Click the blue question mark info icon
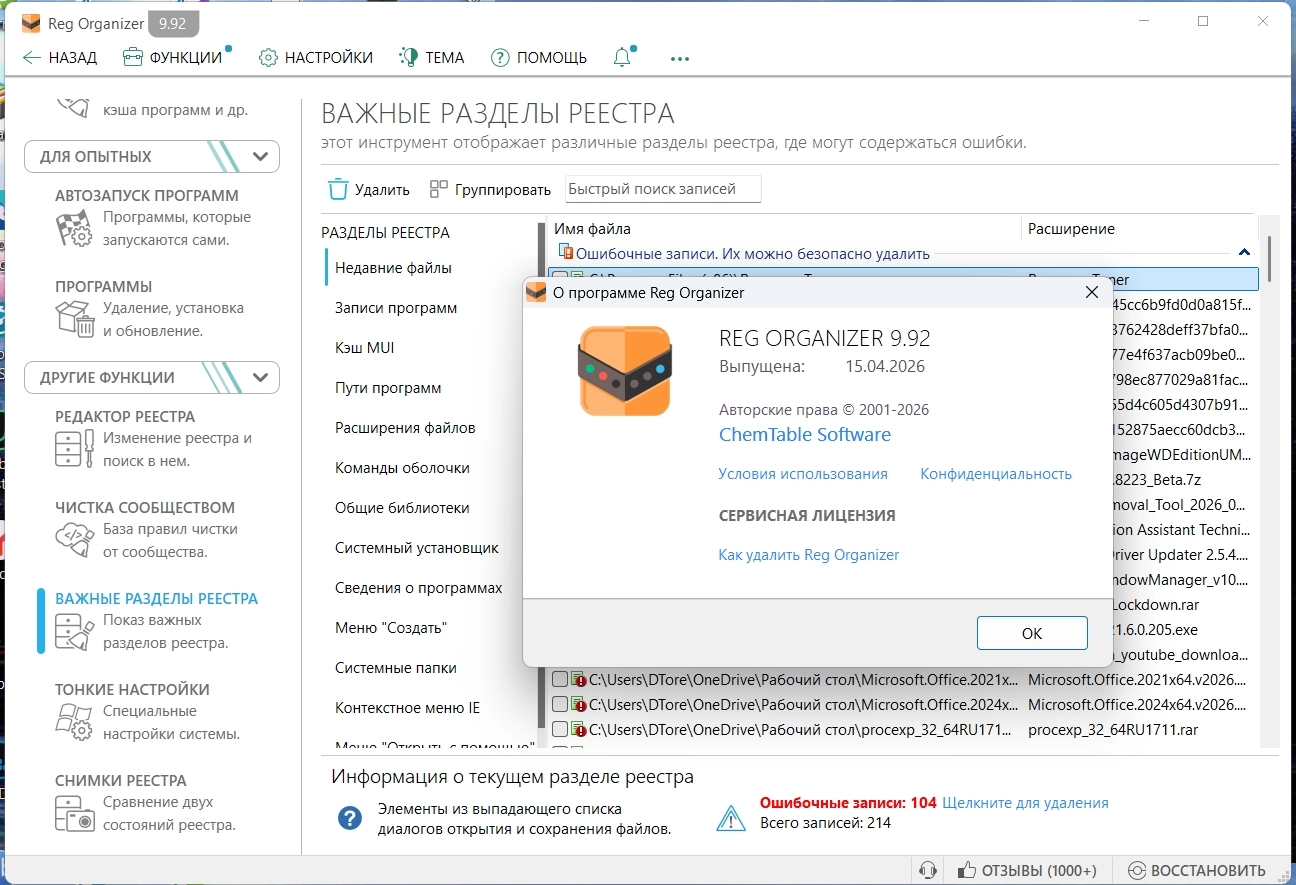Viewport: 1296px width, 885px height. [x=349, y=819]
